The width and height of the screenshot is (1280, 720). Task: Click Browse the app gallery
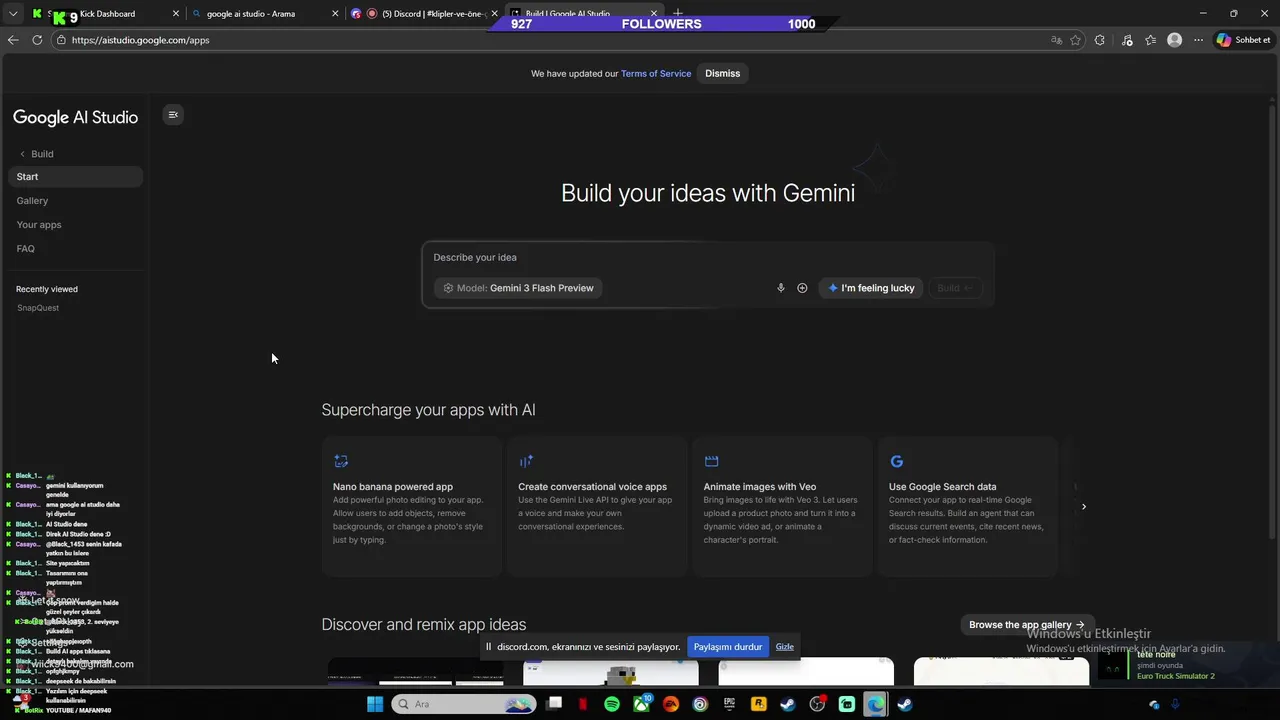point(1026,625)
